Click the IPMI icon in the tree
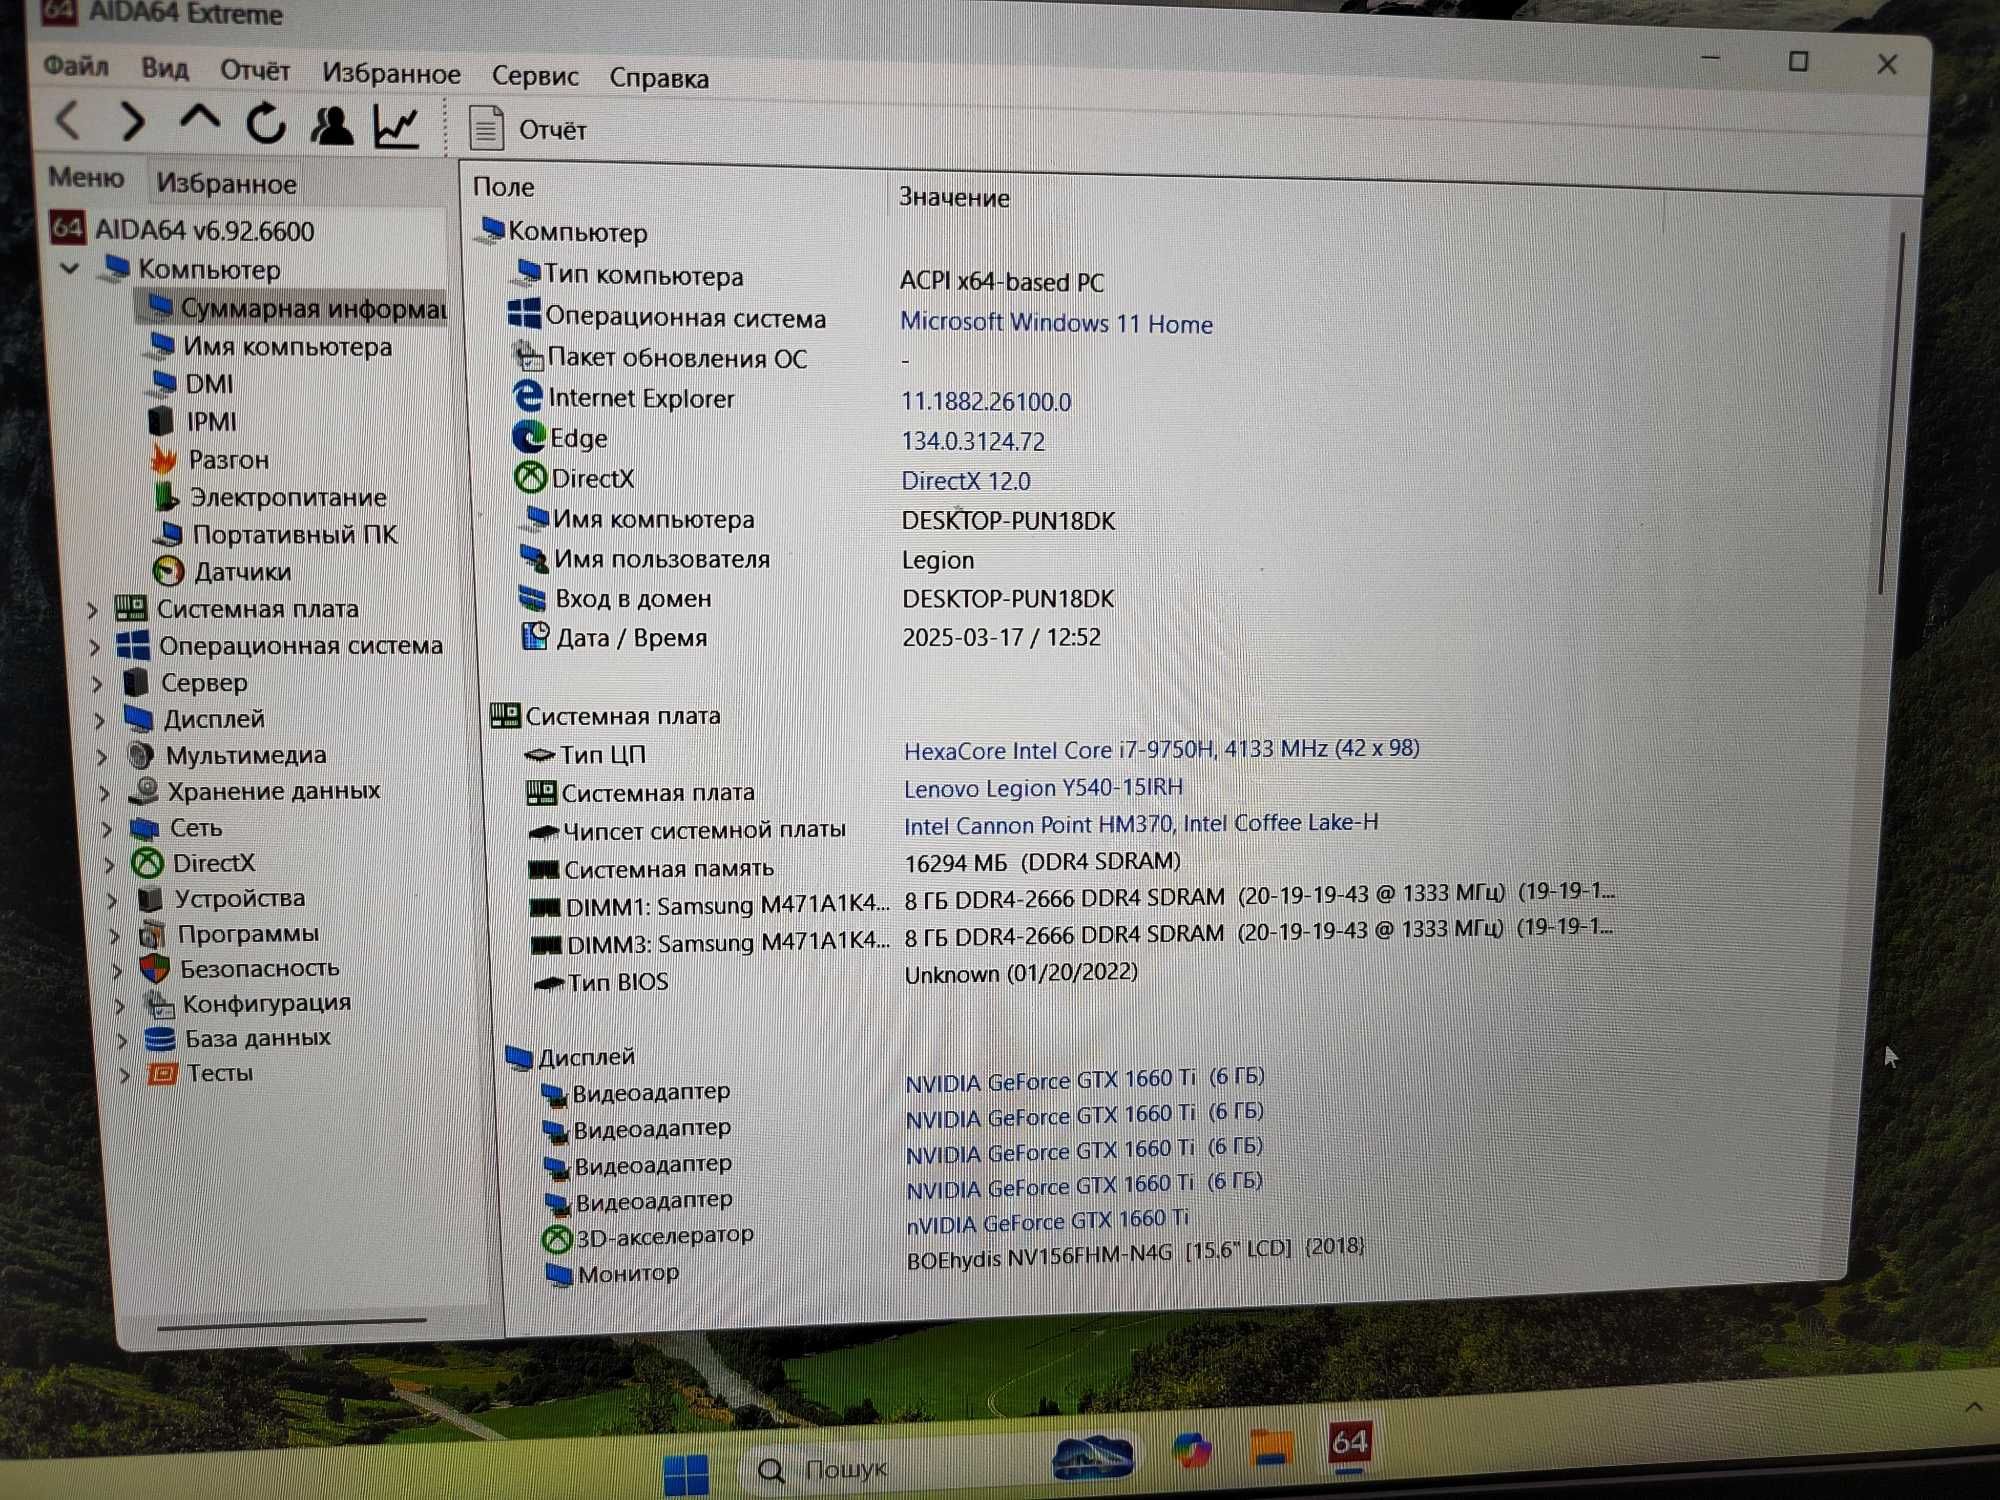The image size is (2000, 1500). pos(161,421)
